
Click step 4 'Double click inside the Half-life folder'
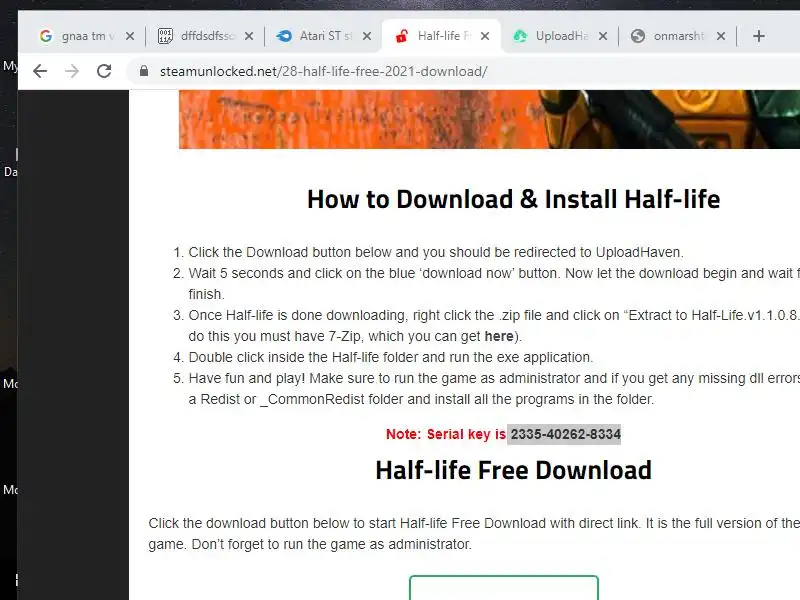tap(391, 357)
